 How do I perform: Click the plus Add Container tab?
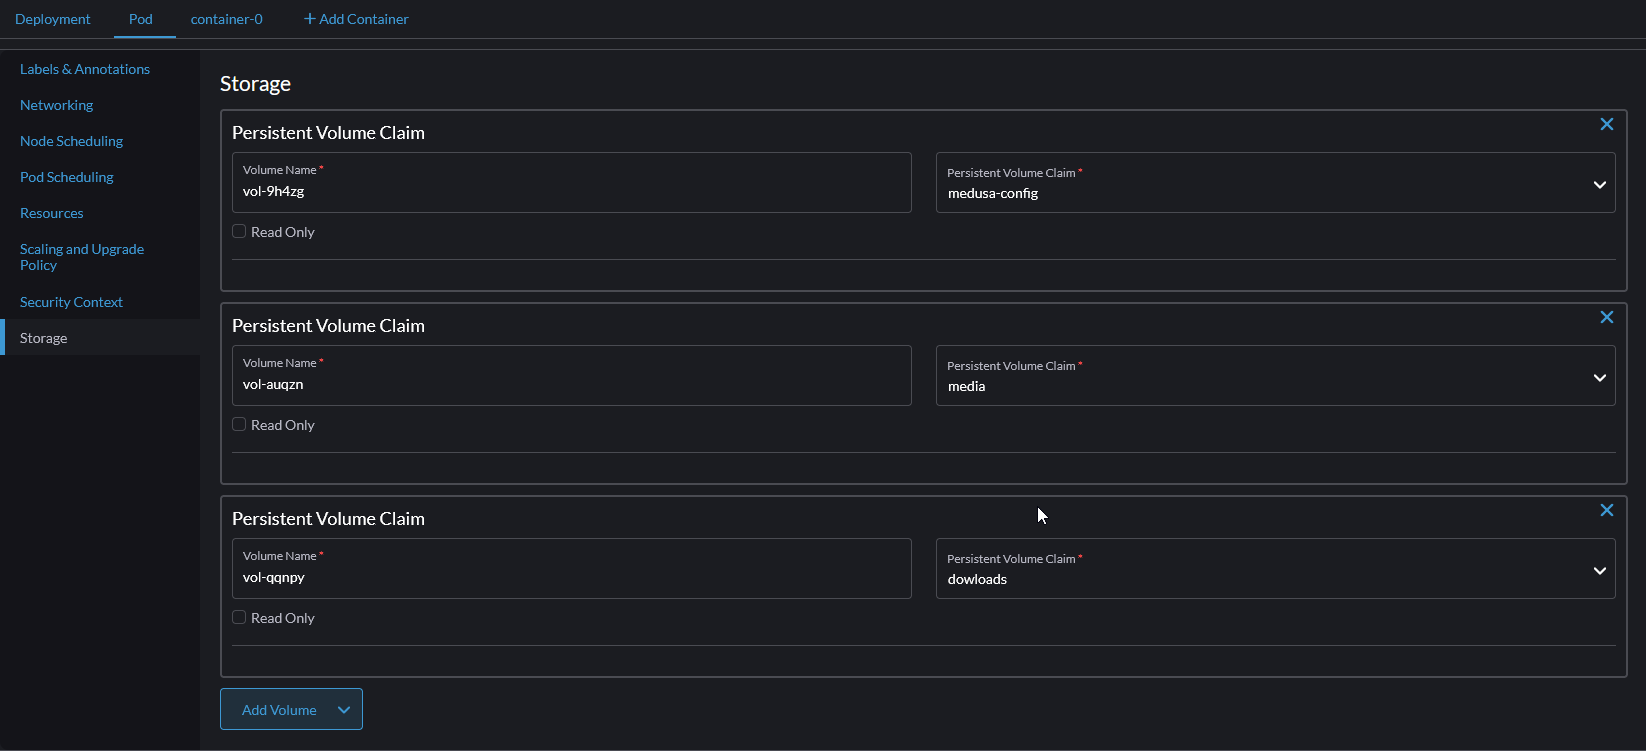coord(356,19)
